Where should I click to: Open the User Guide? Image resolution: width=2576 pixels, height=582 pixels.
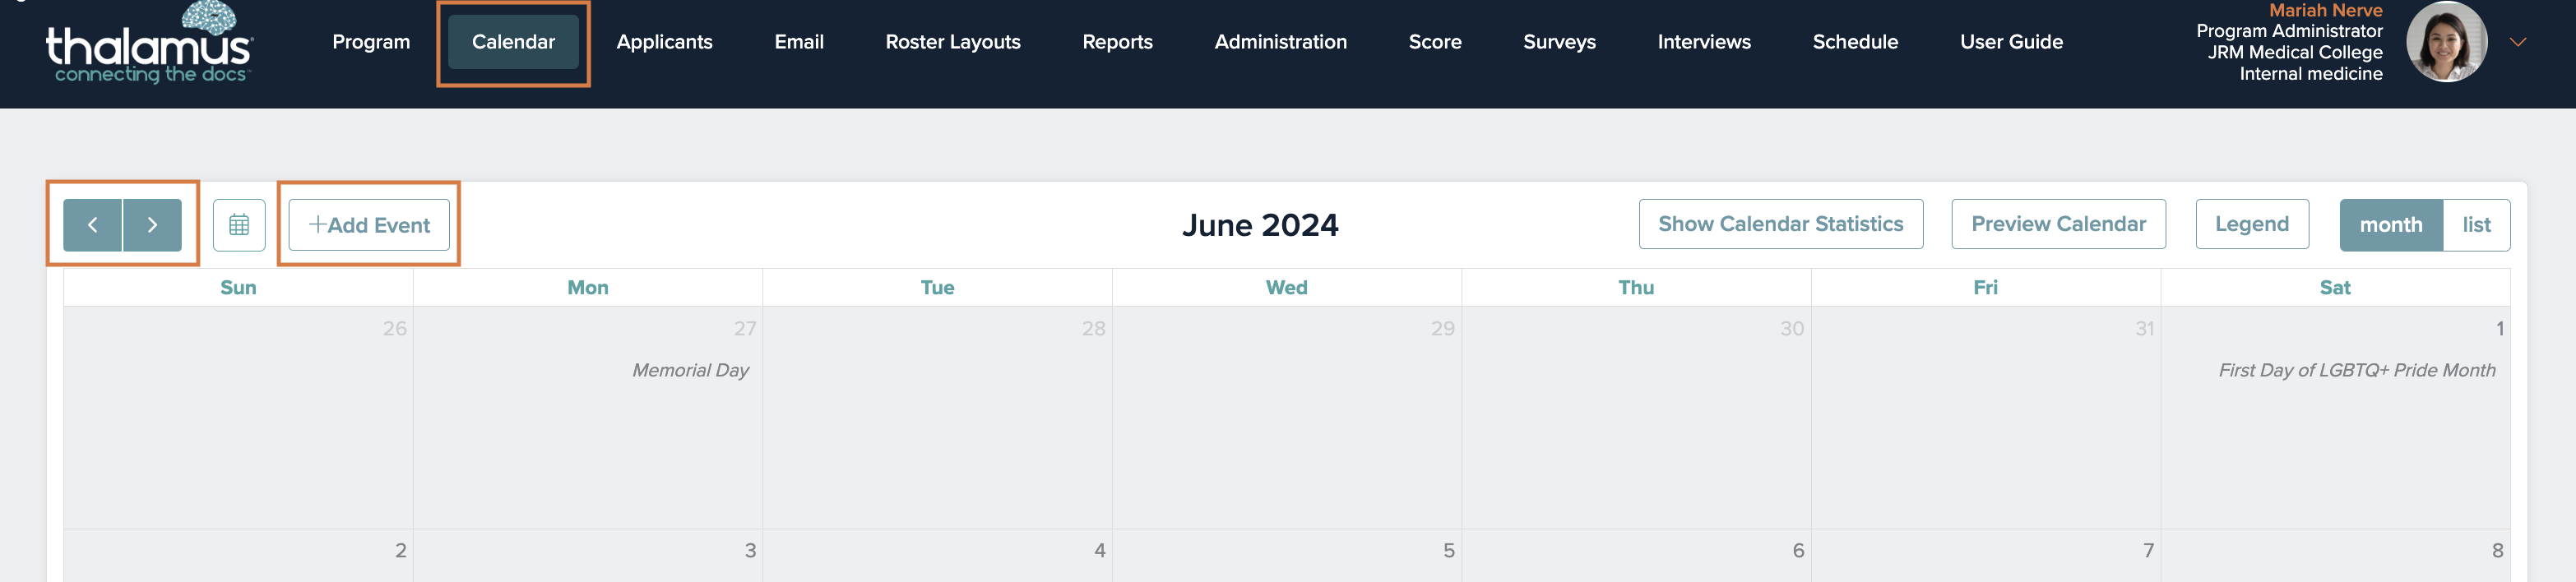(x=2011, y=42)
